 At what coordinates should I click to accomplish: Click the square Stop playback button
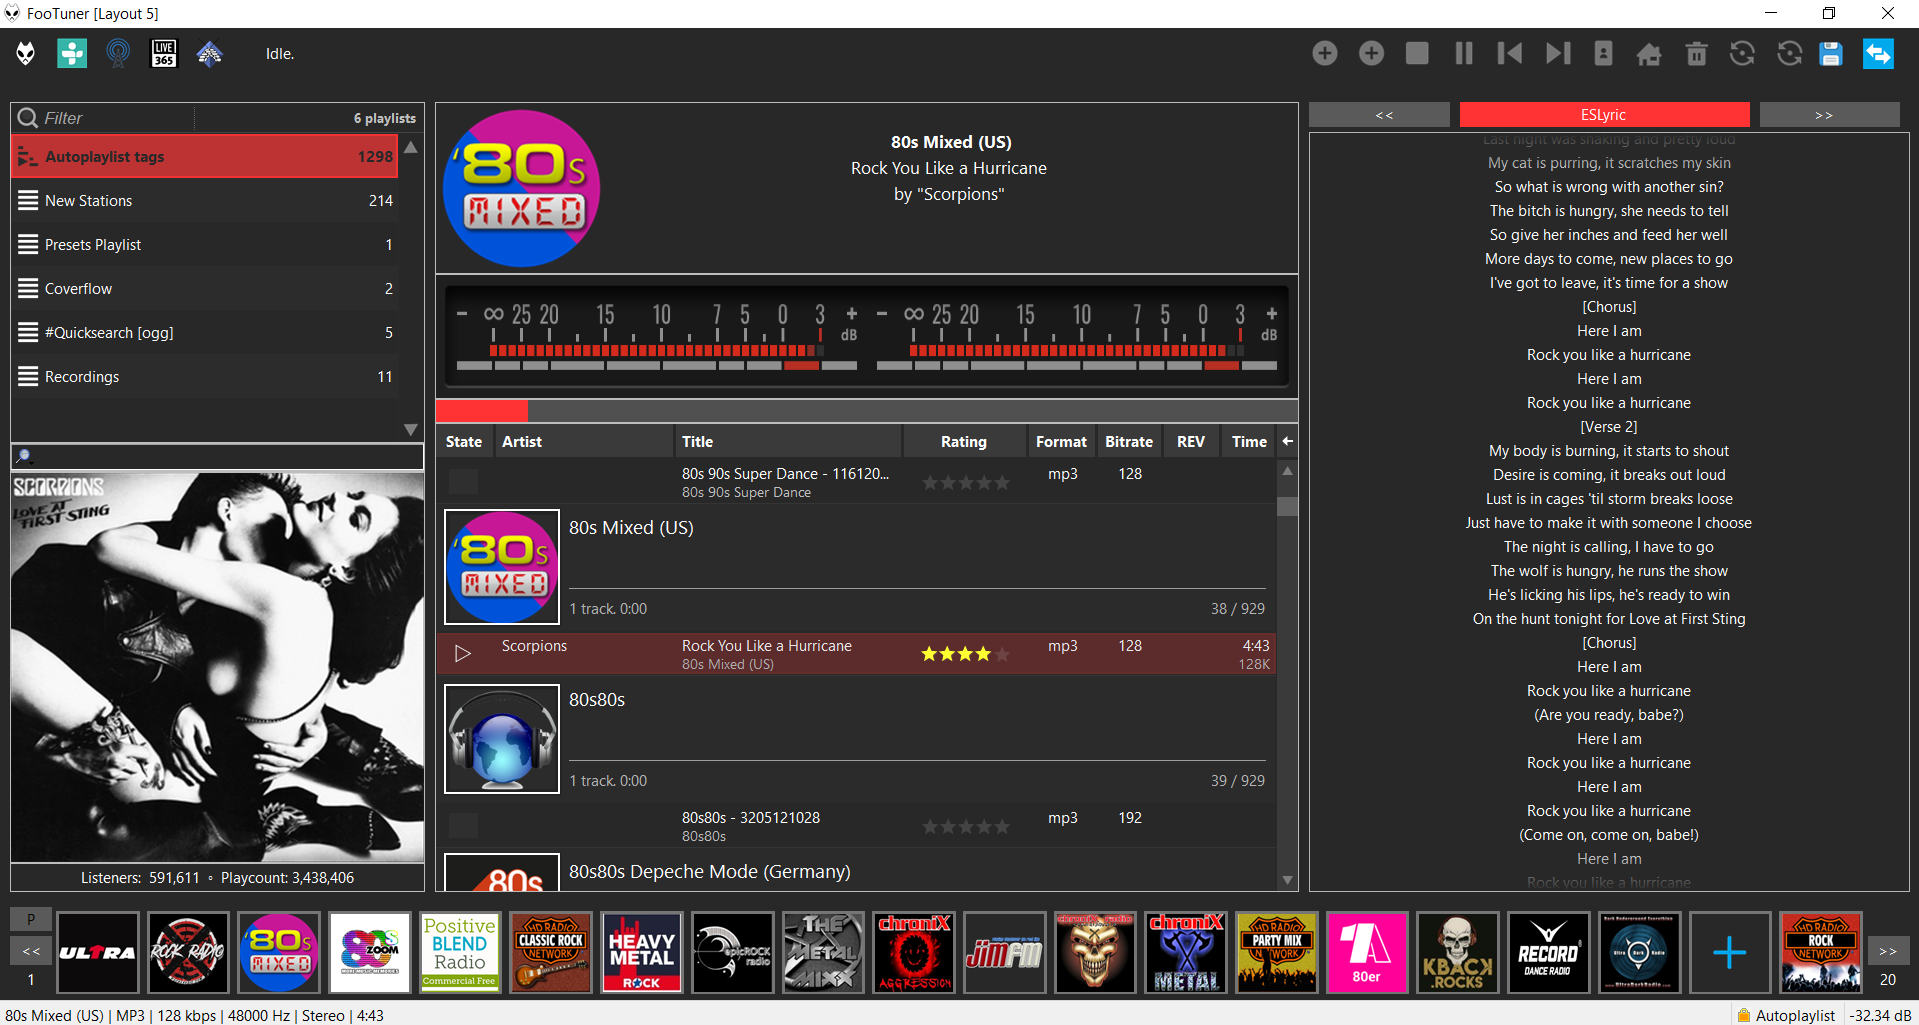tap(1417, 53)
